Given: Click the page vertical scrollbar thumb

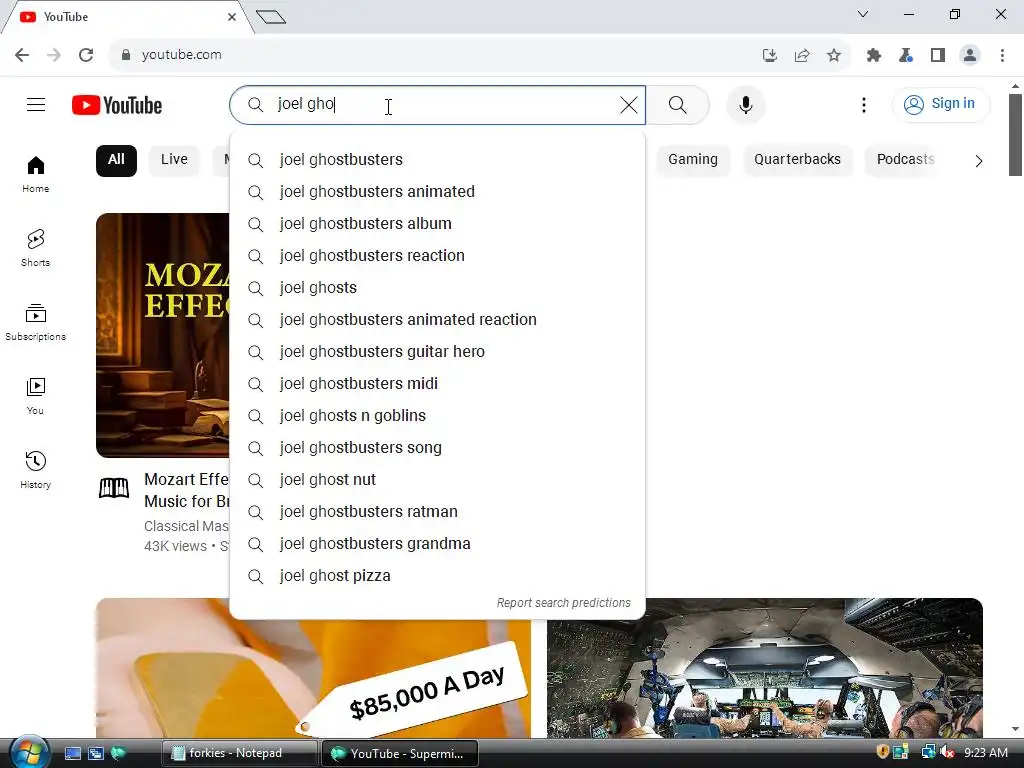Looking at the screenshot, I should (x=1015, y=135).
